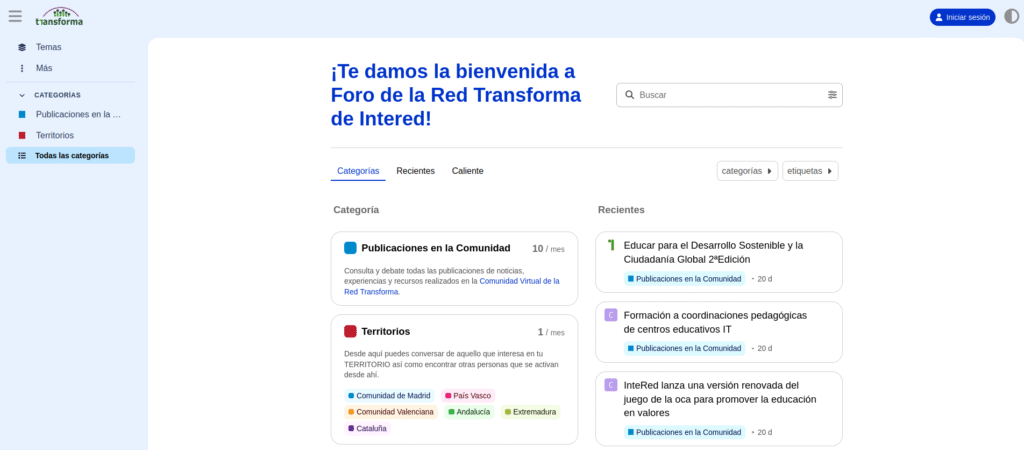1024x450 pixels.
Task: Click 20 d timestamp on Educar para el Desarrollo topic
Action: [764, 279]
